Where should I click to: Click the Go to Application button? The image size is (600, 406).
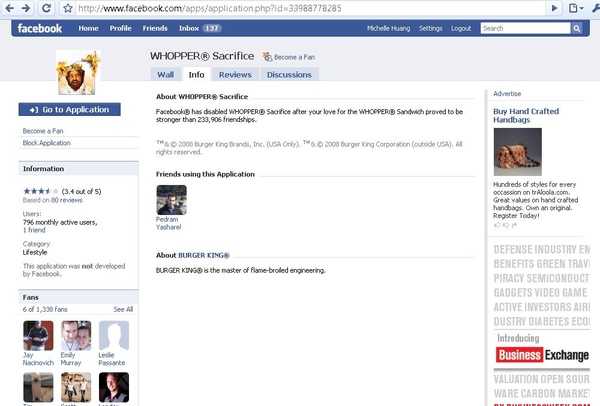(70, 109)
